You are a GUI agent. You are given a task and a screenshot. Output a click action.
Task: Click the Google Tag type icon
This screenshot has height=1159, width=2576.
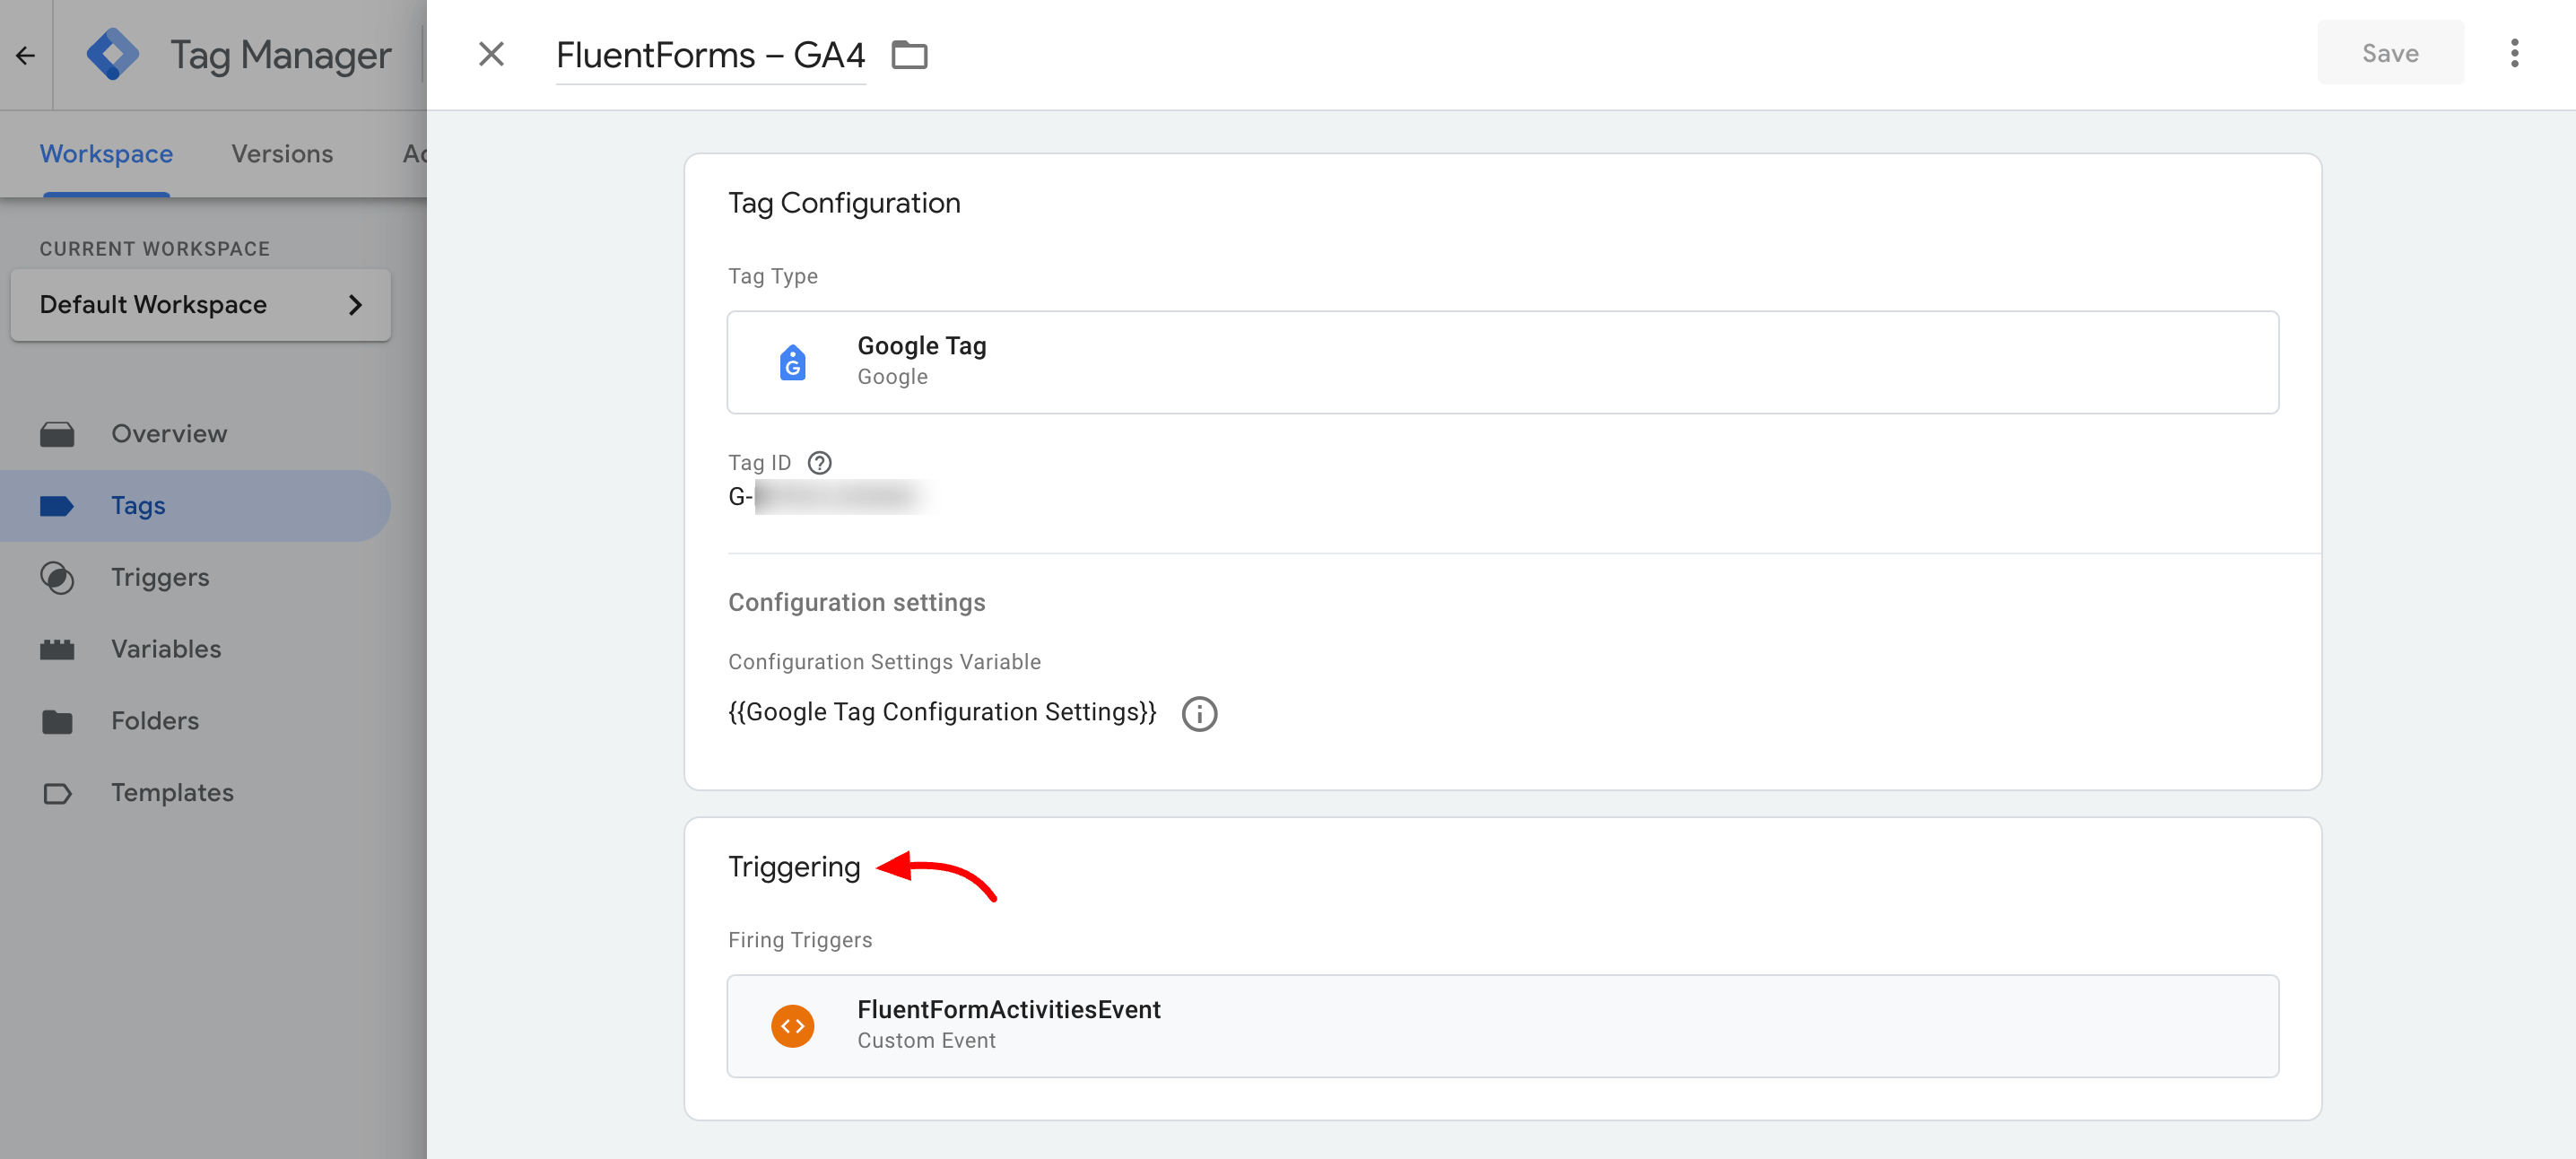tap(792, 362)
